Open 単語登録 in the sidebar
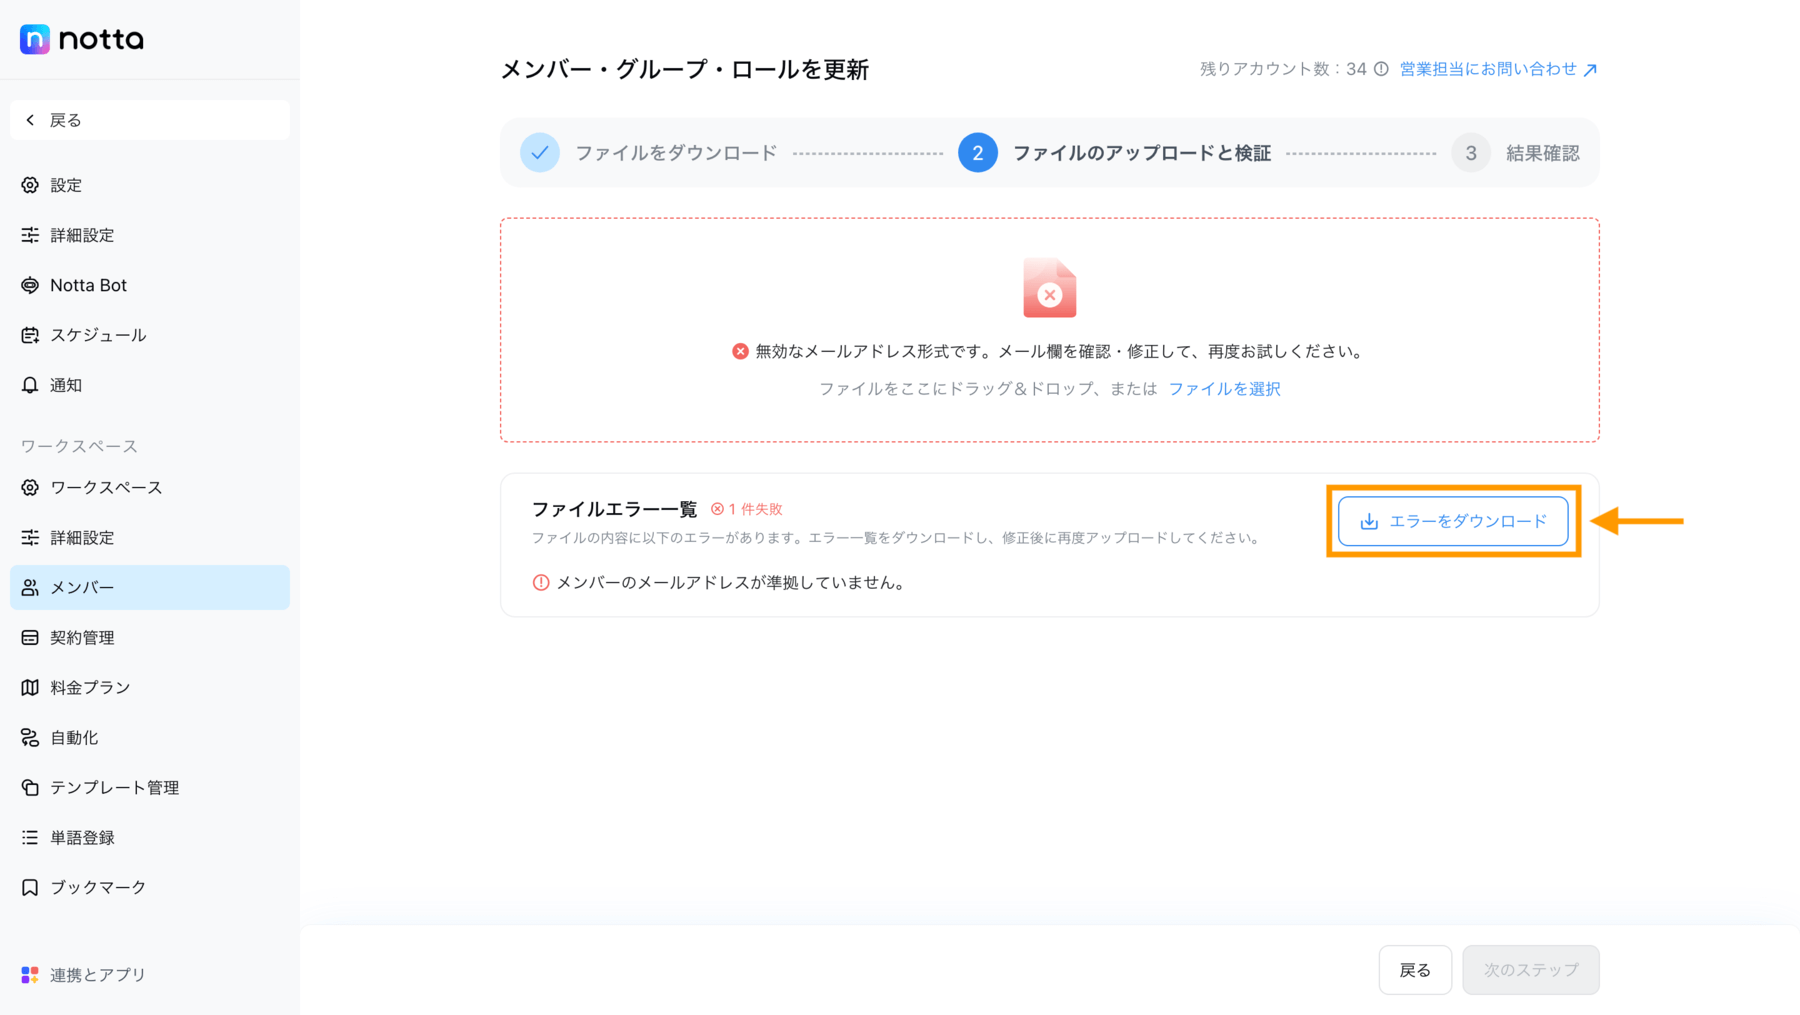 150,837
